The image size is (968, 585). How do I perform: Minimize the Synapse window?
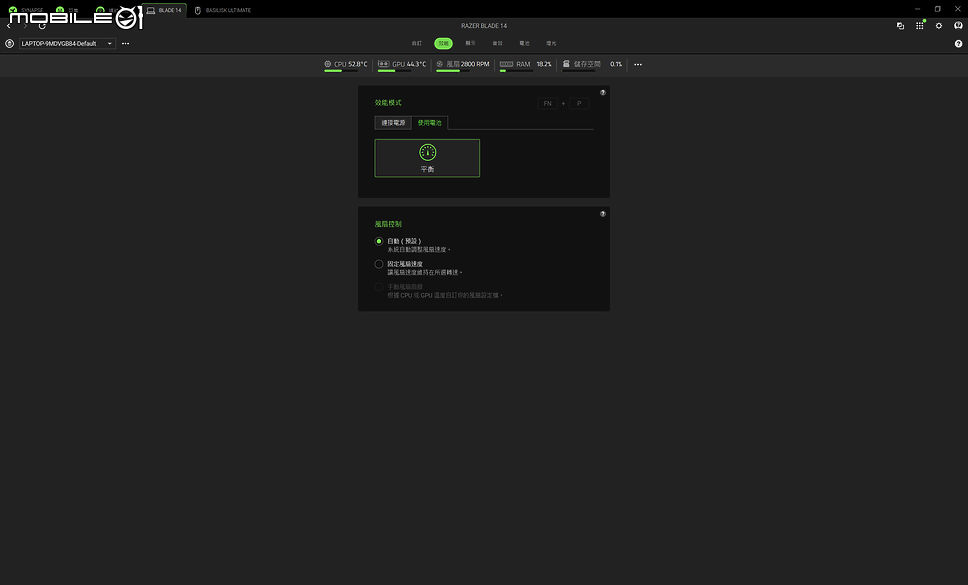[918, 9]
